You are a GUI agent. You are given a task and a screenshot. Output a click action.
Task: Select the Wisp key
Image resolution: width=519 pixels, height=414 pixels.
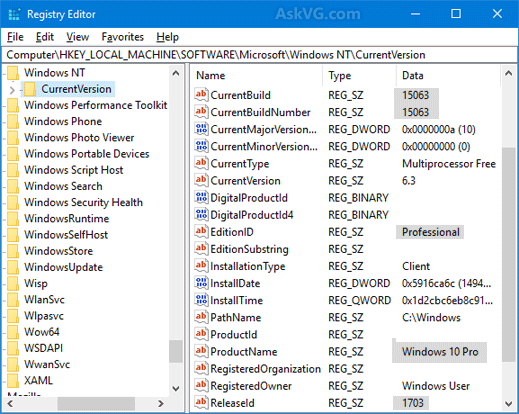click(36, 283)
